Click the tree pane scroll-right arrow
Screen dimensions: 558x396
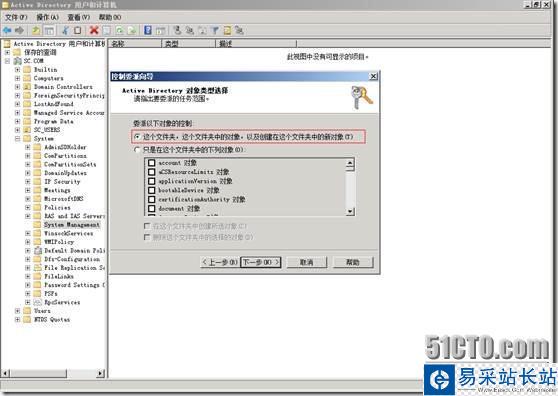click(x=101, y=374)
